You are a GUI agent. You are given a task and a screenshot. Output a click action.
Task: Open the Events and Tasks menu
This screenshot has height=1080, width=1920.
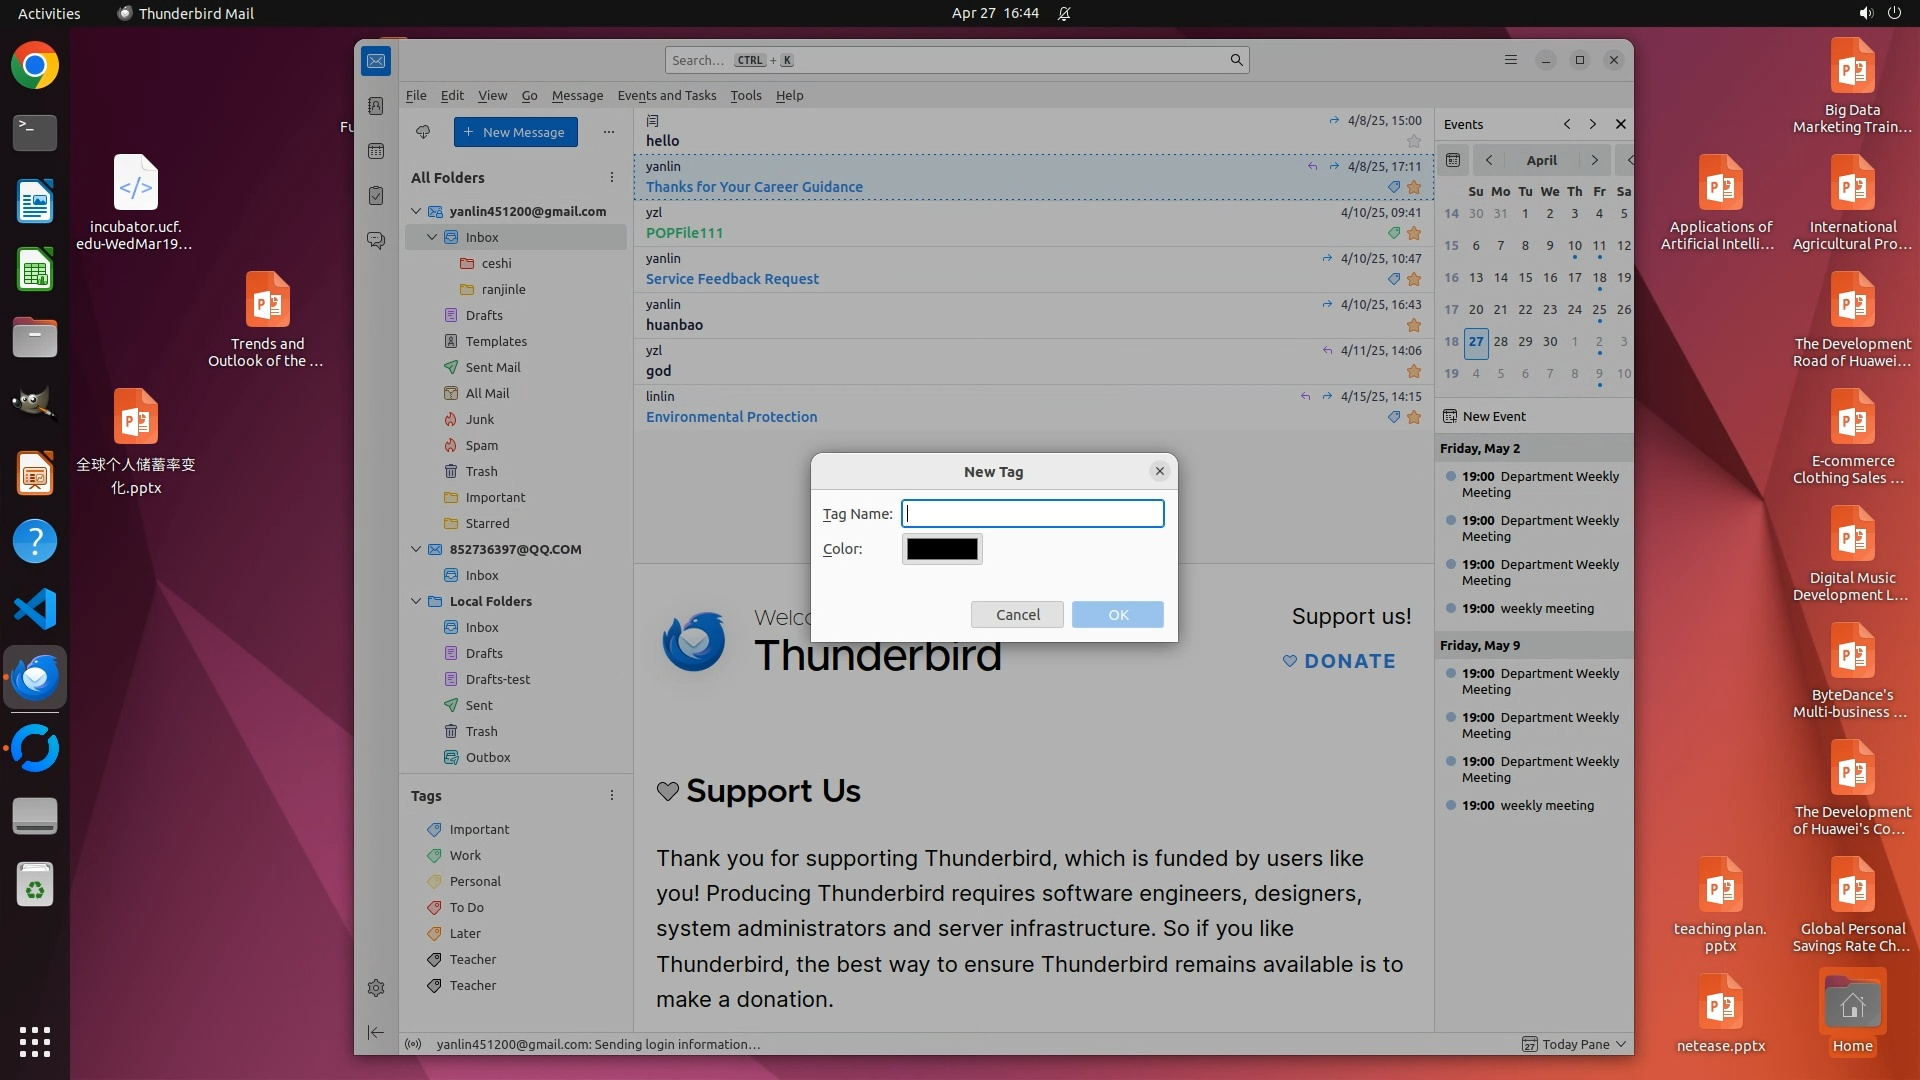coord(666,95)
